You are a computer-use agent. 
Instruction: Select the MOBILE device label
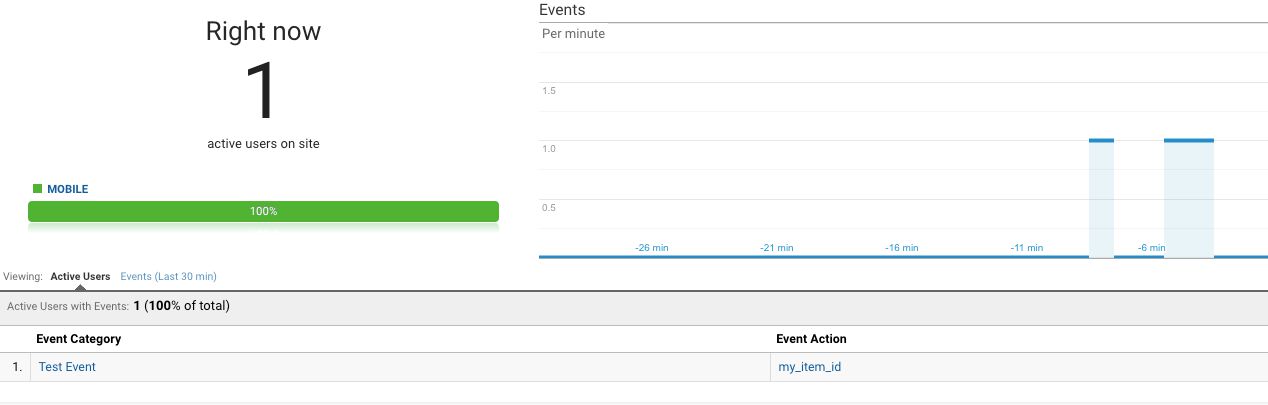point(68,189)
